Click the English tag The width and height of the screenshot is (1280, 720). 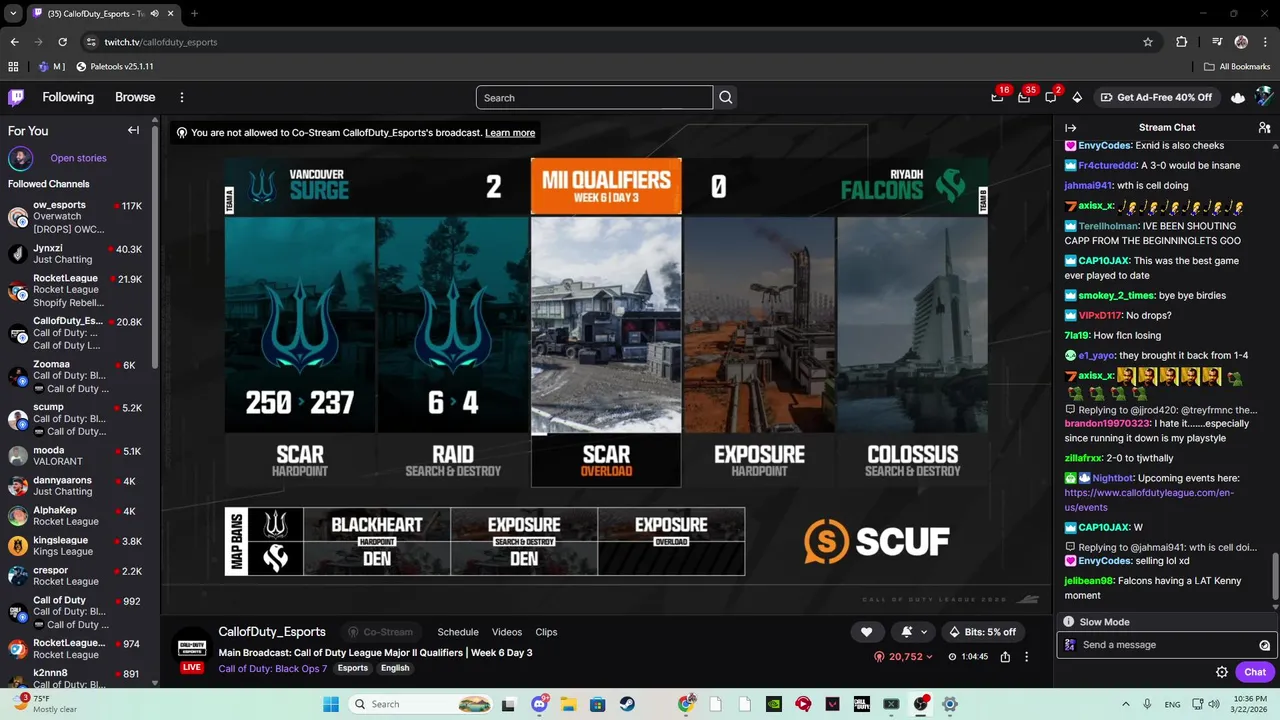[x=395, y=668]
